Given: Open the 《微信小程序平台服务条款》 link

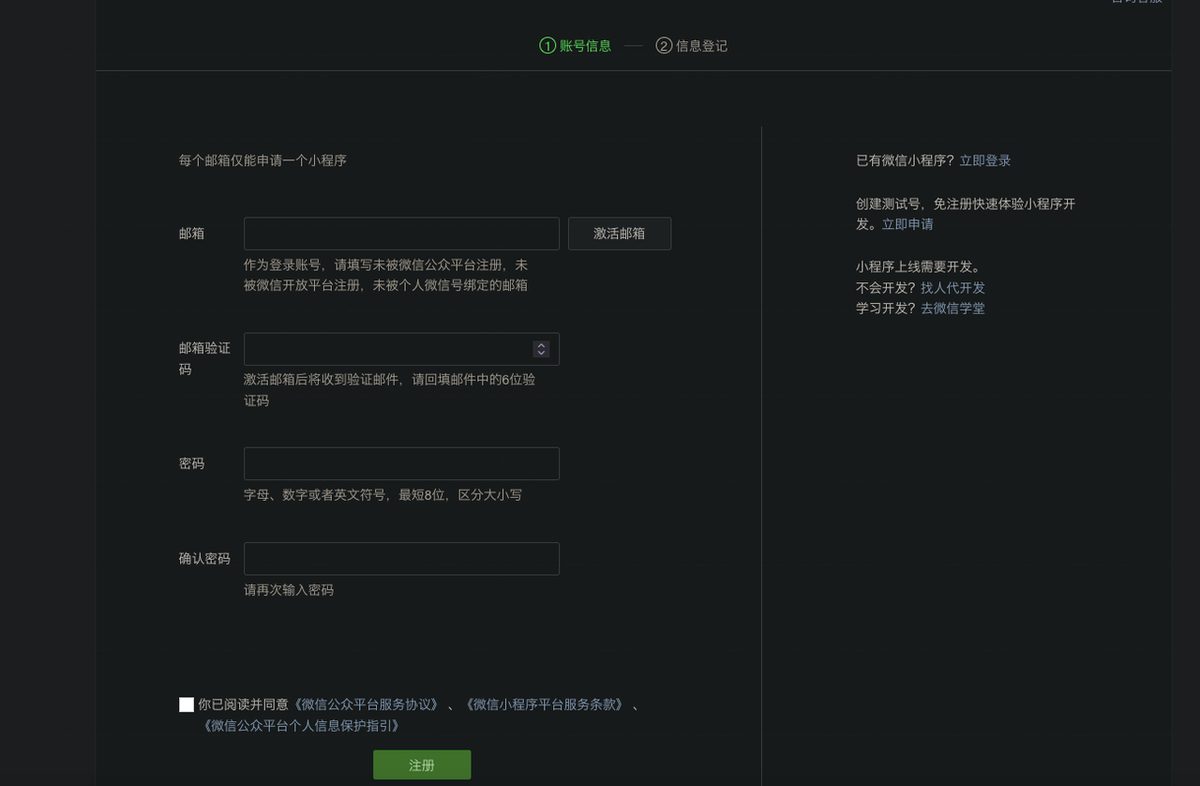Looking at the screenshot, I should pos(545,704).
